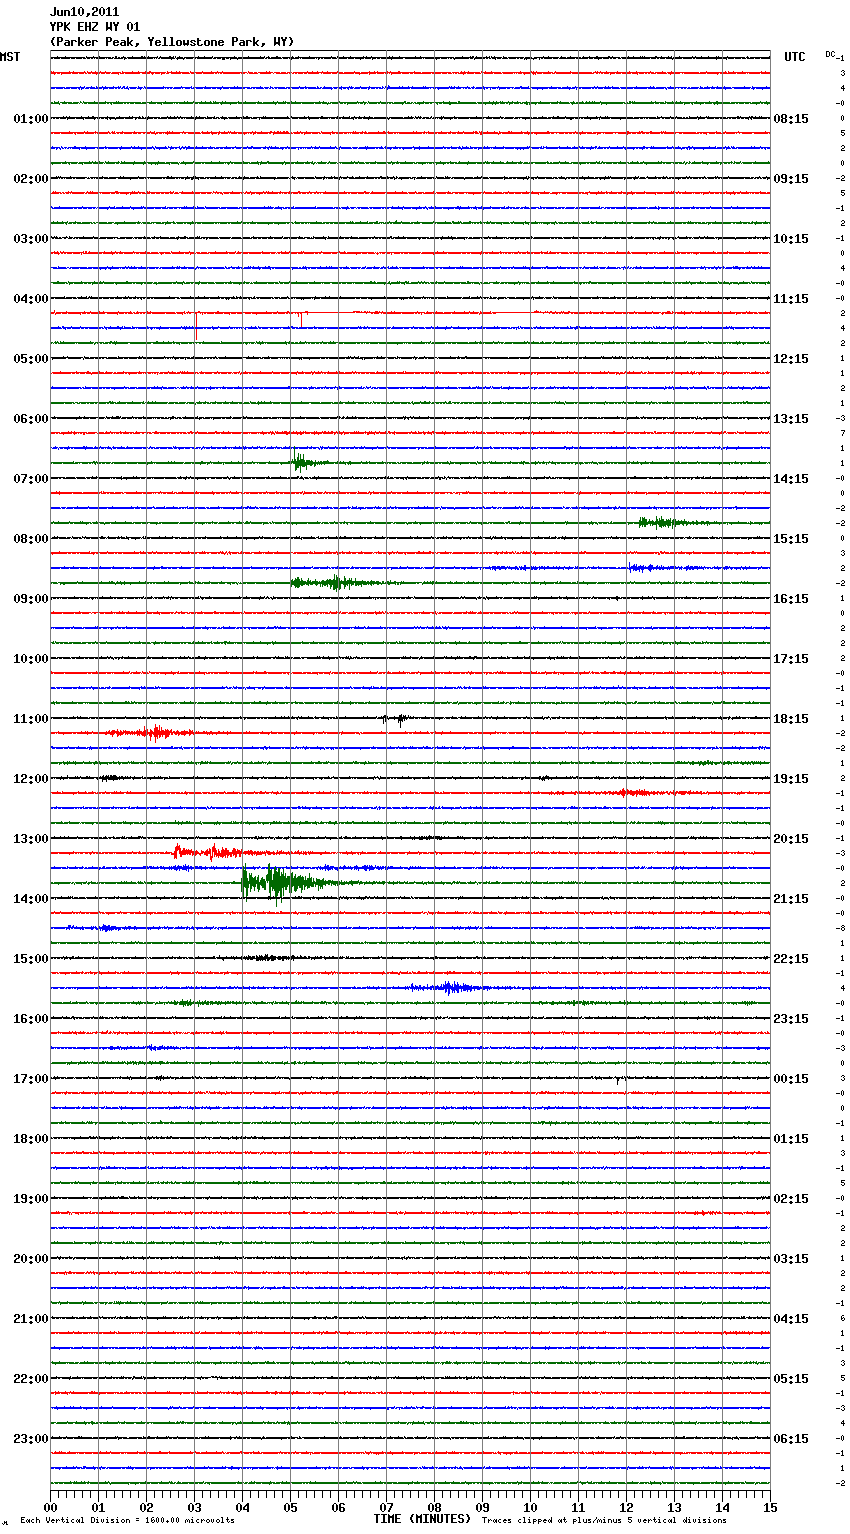Click the 08:15 UTC time label
This screenshot has height=1534, width=850.
(791, 119)
